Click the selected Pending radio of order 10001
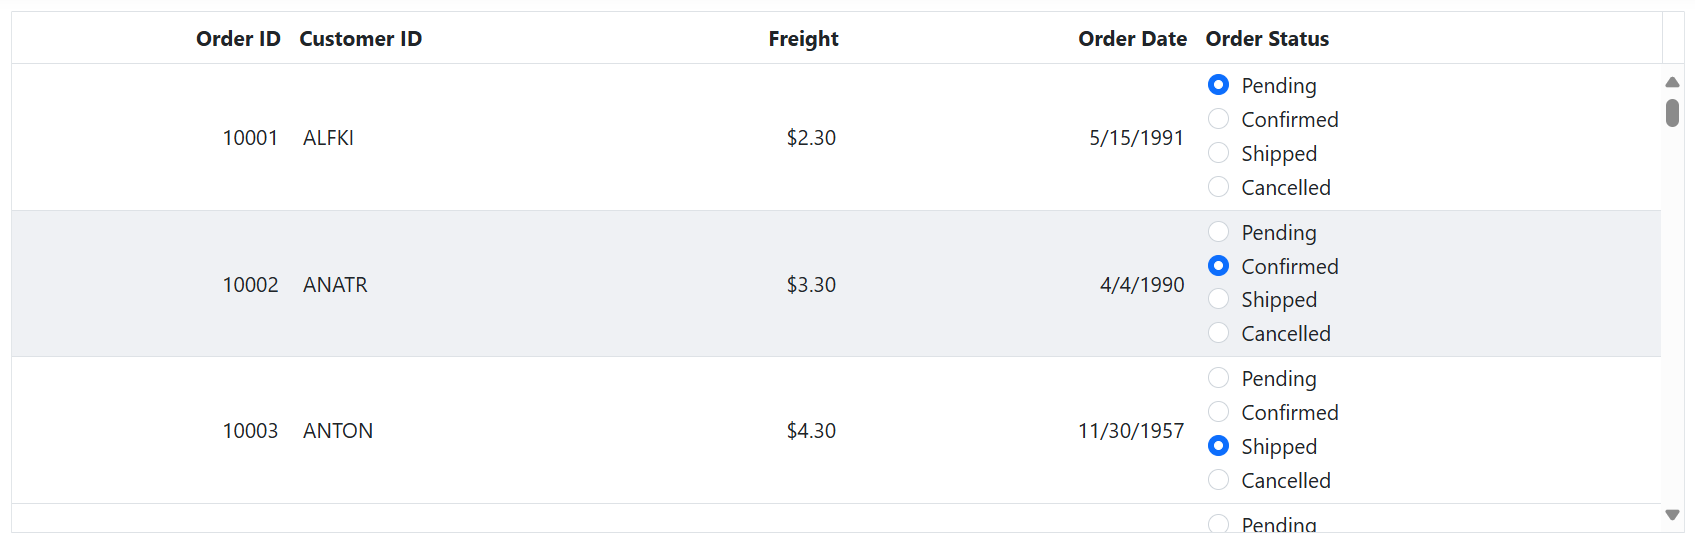Screen dimensions: 1695x543 1218,85
